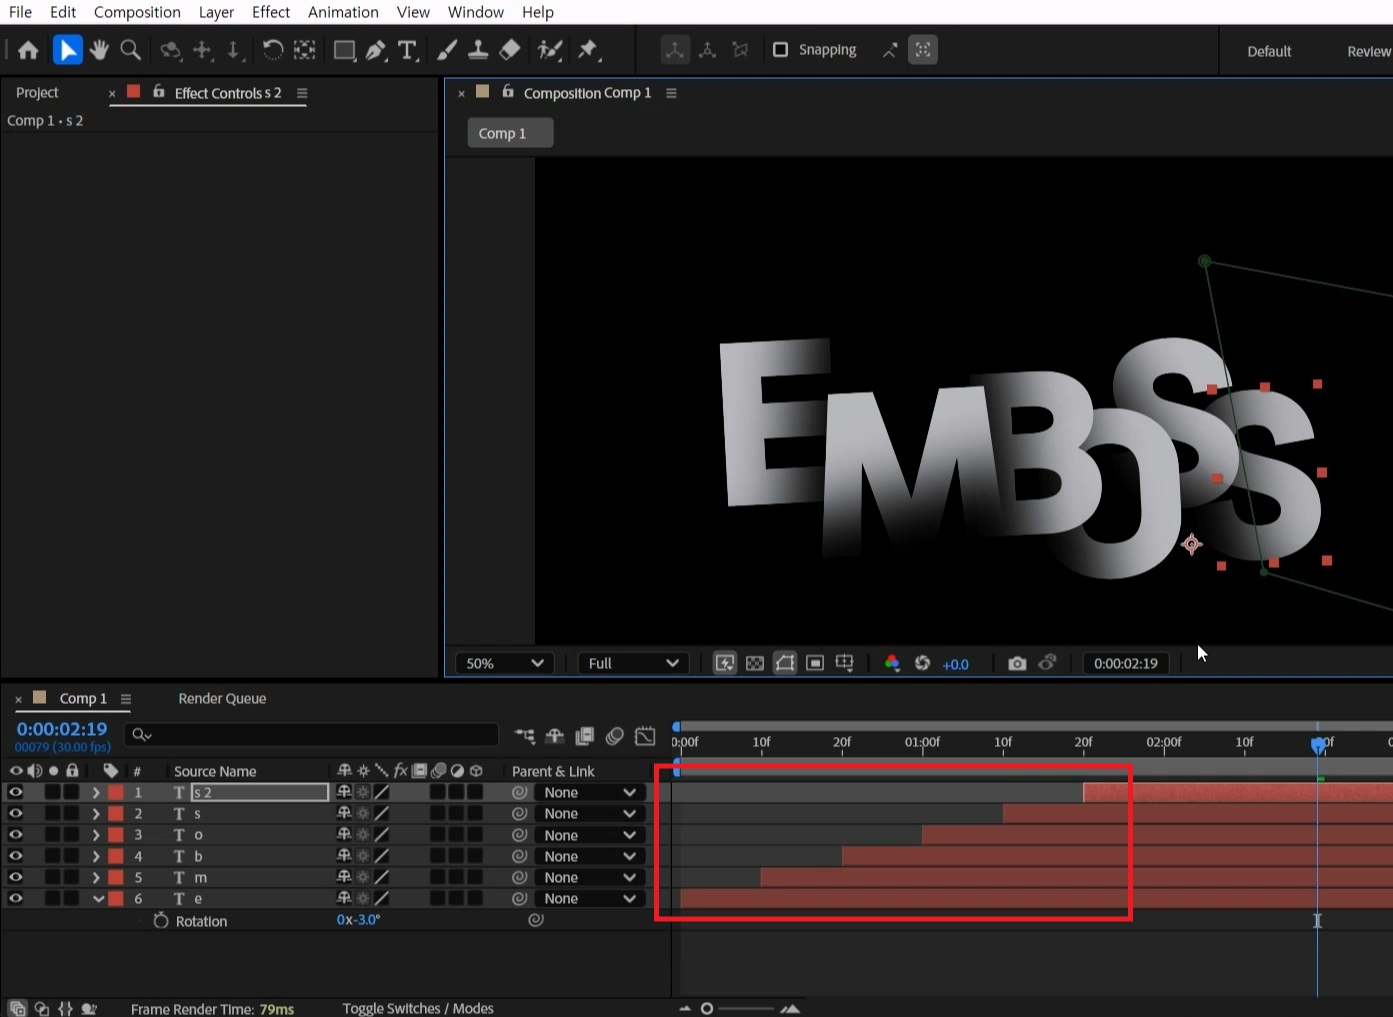Viewport: 1393px width, 1017px height.
Task: Open the Layer menu
Action: pyautogui.click(x=216, y=12)
